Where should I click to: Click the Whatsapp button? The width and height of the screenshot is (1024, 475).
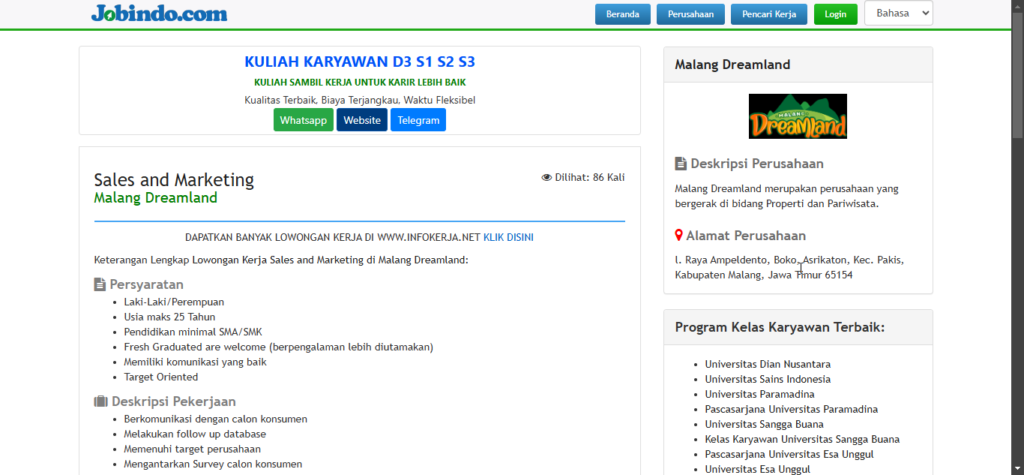303,120
